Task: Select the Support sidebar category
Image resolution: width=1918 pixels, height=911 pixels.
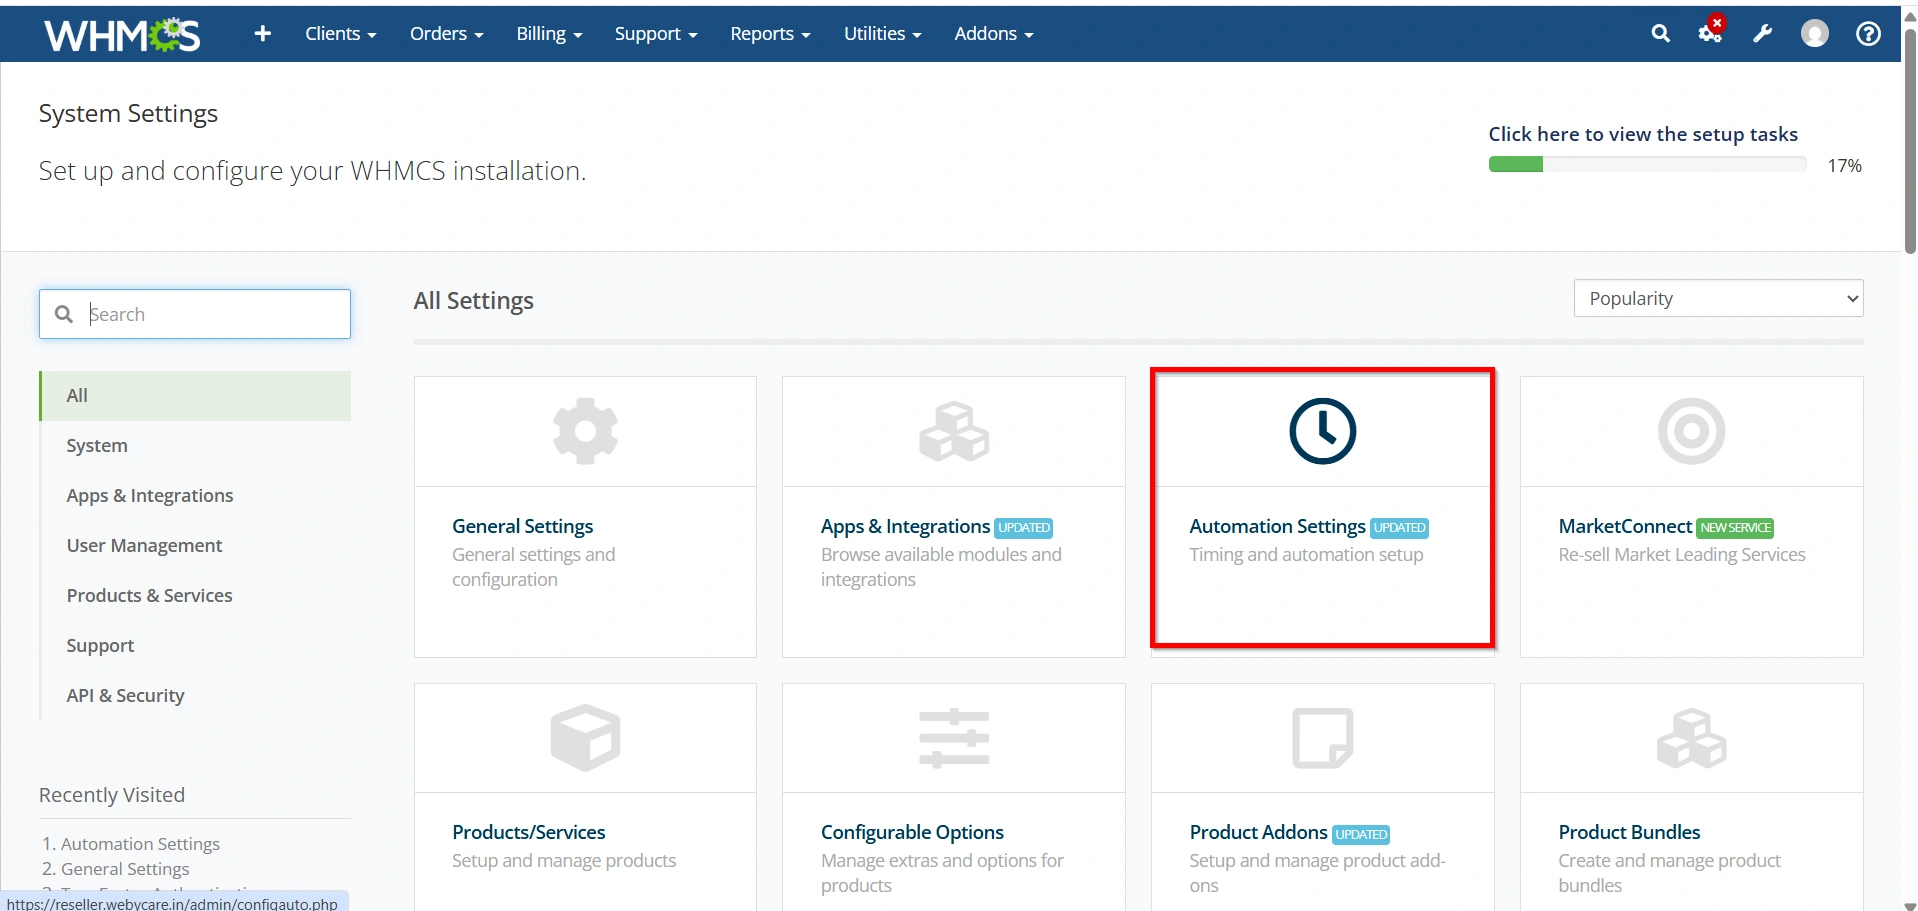Action: coord(195,646)
